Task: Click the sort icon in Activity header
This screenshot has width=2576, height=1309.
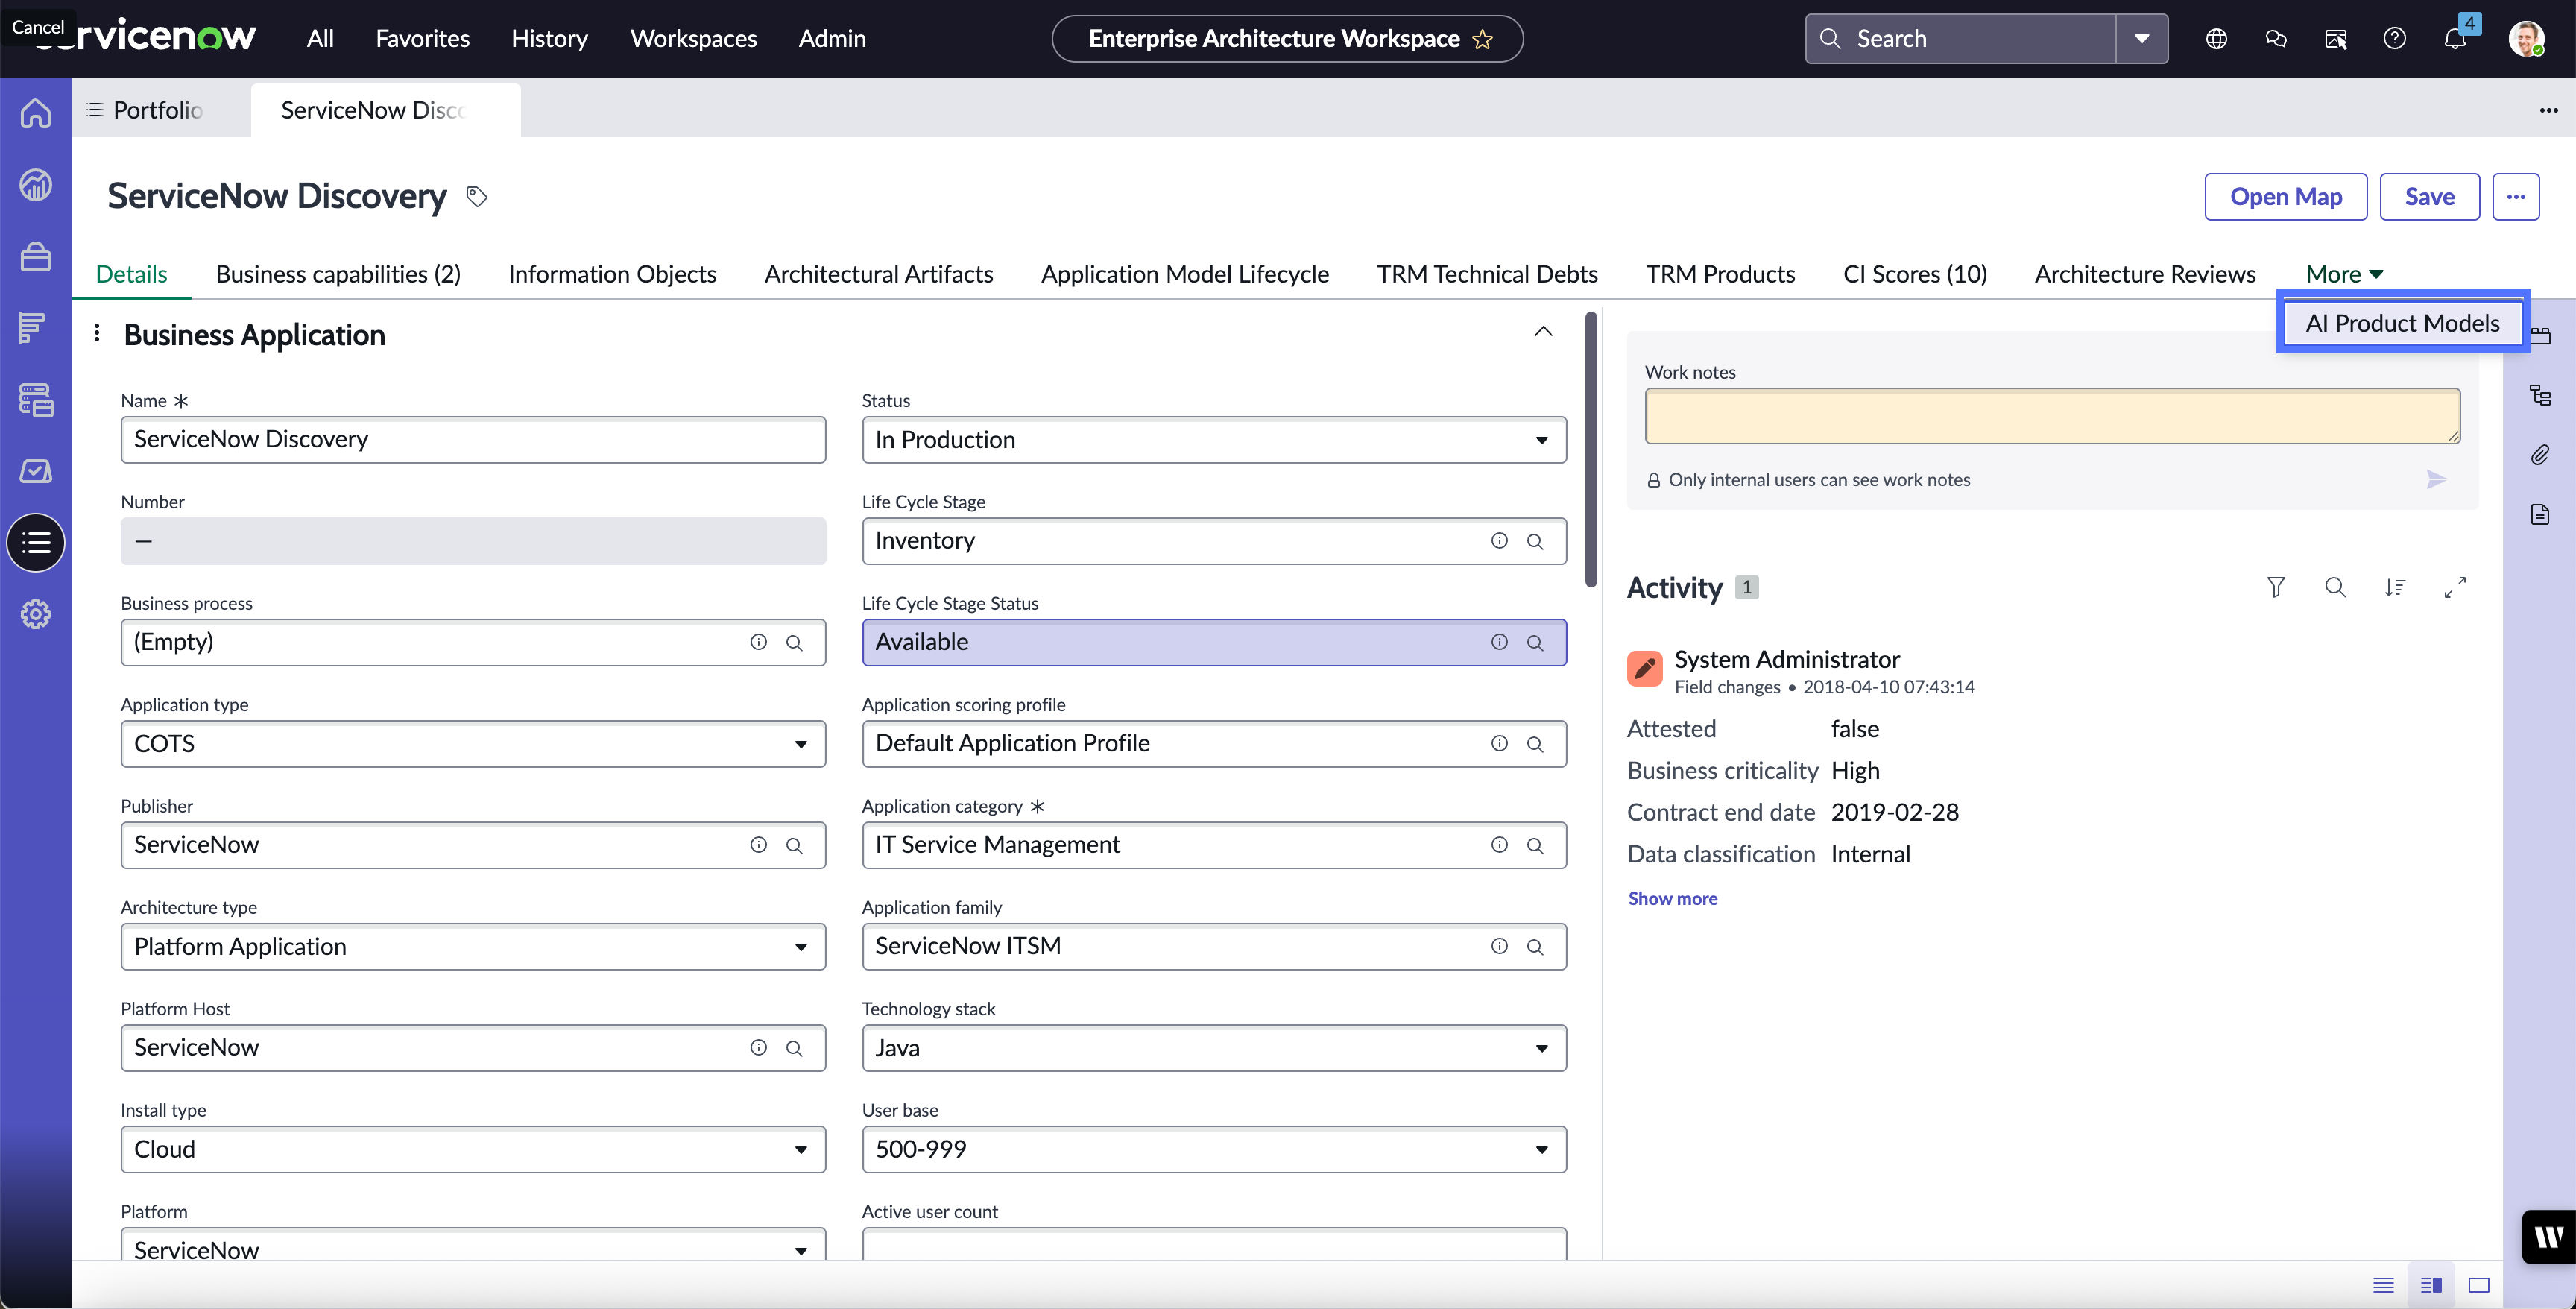Action: [2395, 587]
